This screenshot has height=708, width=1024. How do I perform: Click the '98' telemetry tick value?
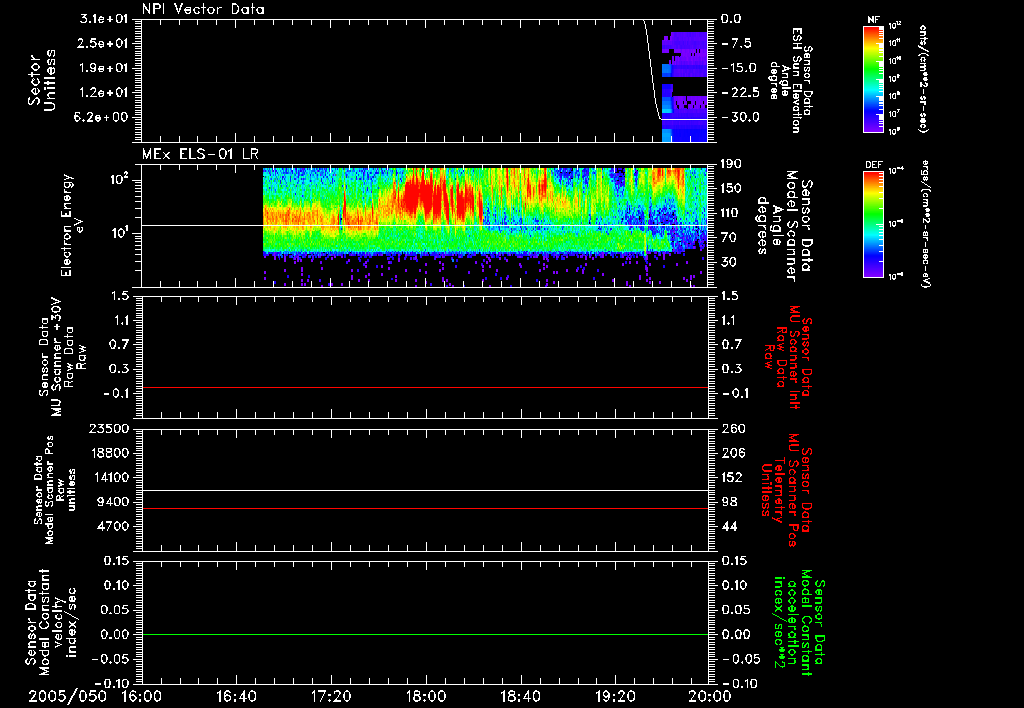click(x=729, y=502)
